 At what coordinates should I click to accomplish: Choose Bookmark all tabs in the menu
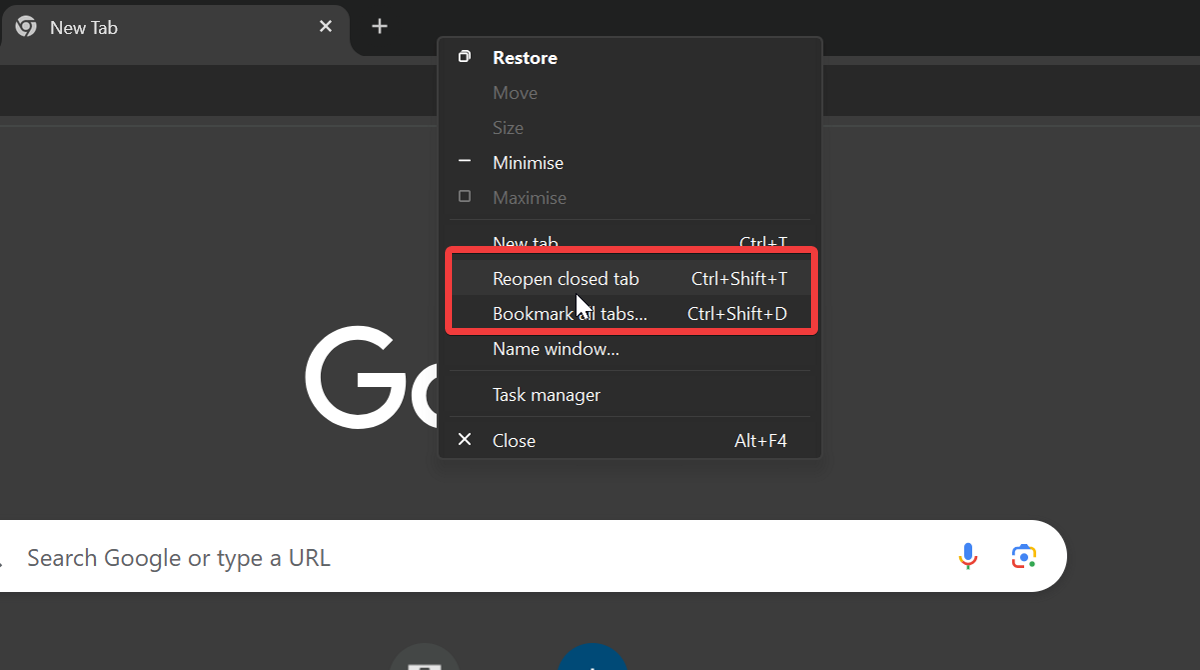[x=569, y=313]
